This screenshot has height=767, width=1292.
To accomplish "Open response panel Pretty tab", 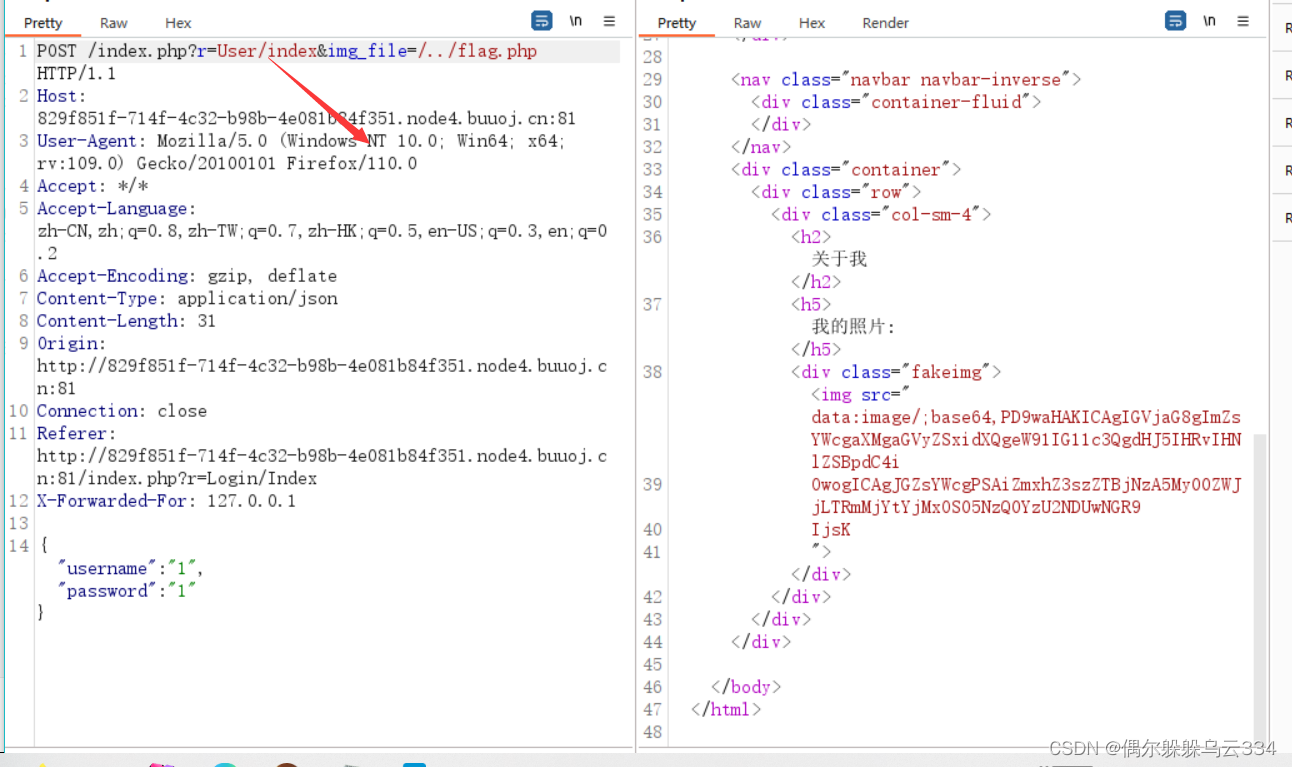I will 677,22.
